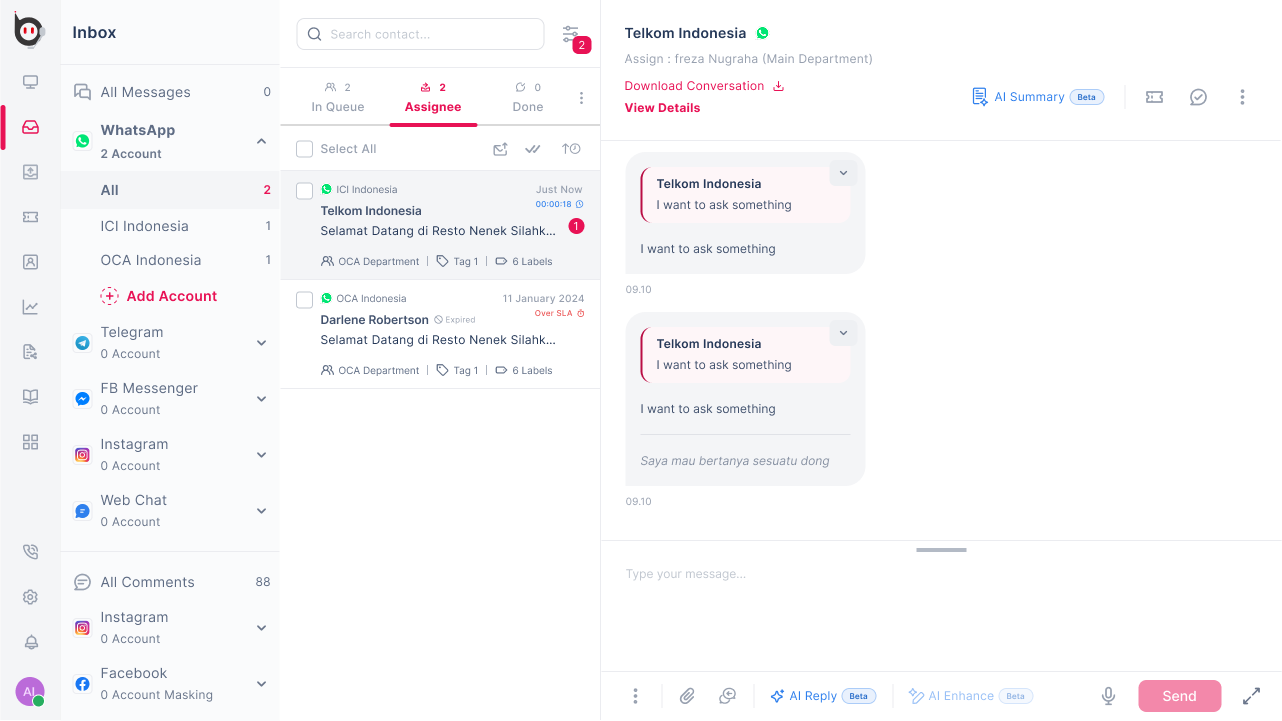Switch to the Assignee tab

[x=433, y=98]
